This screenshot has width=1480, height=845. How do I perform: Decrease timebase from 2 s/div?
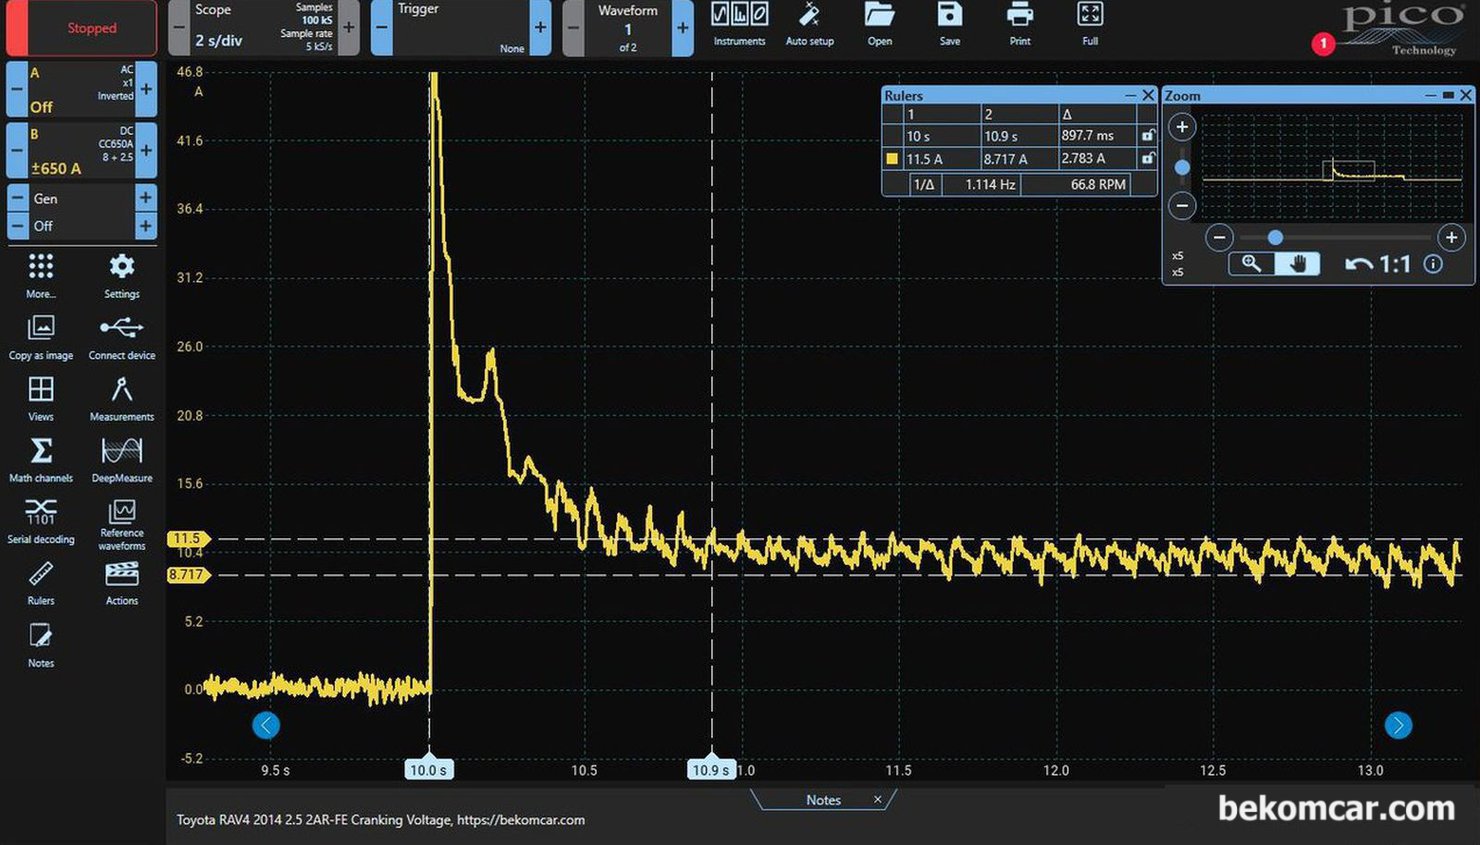(x=179, y=27)
